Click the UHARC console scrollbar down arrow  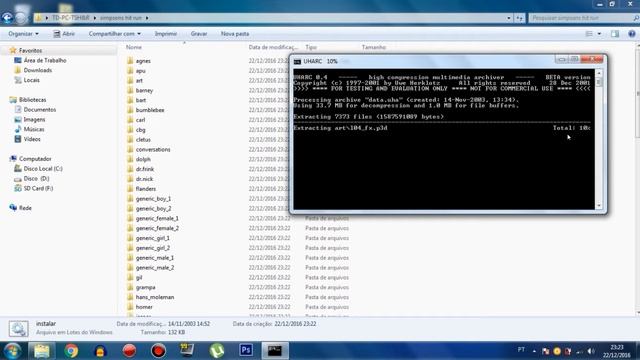point(599,206)
